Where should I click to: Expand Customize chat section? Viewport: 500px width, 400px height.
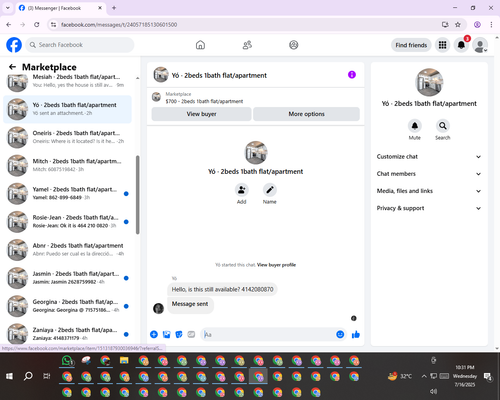pos(429,157)
